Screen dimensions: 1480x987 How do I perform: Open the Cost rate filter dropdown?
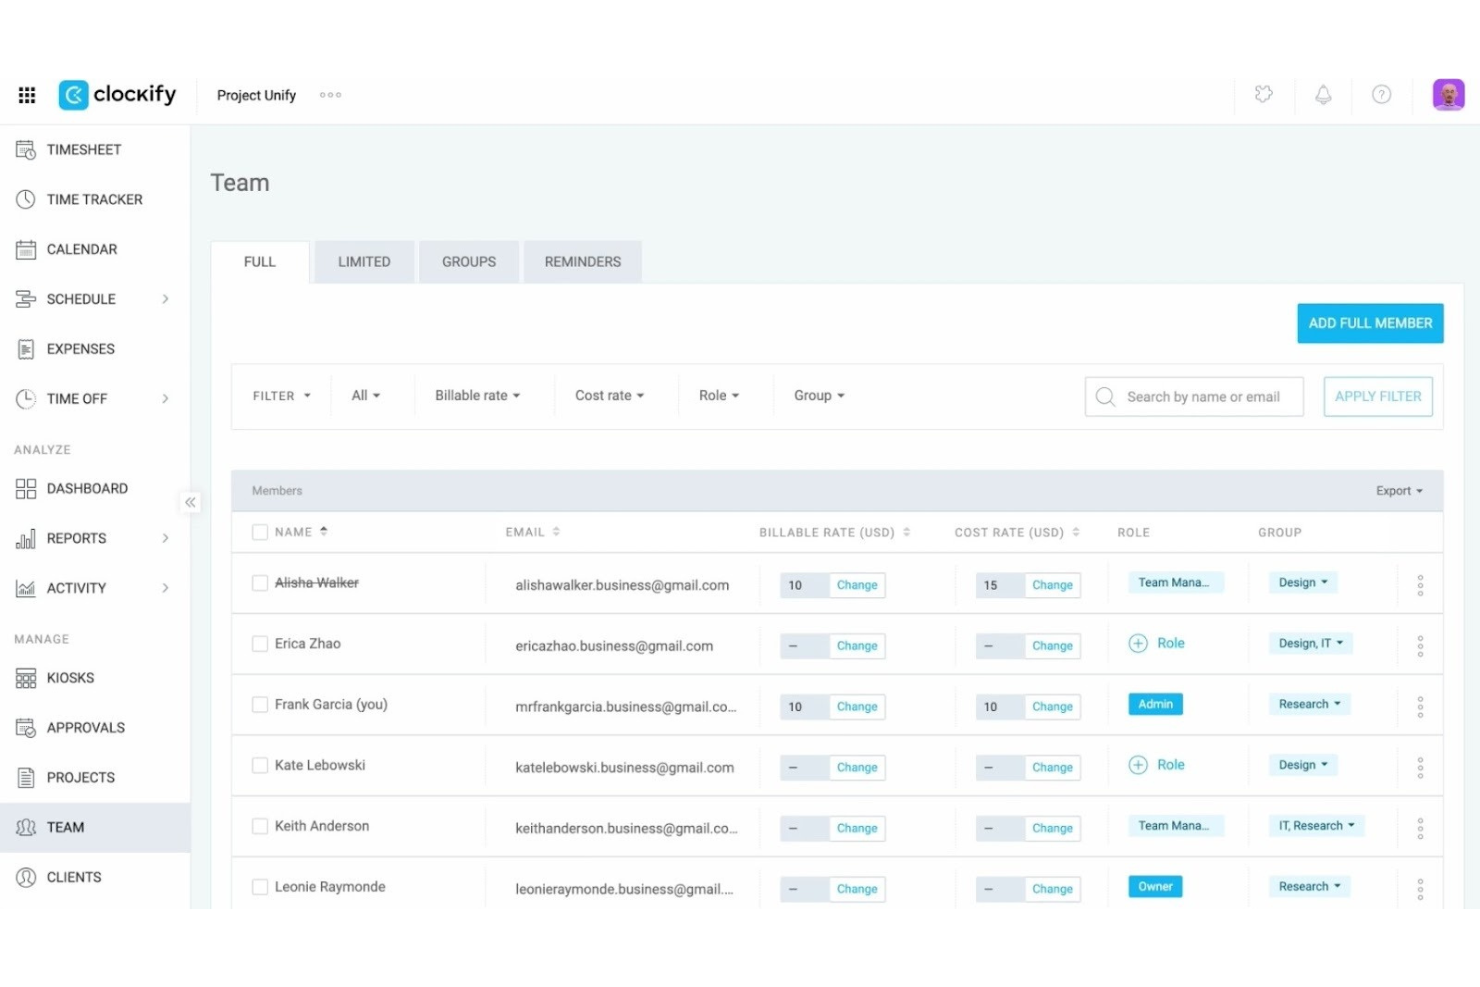tap(609, 395)
